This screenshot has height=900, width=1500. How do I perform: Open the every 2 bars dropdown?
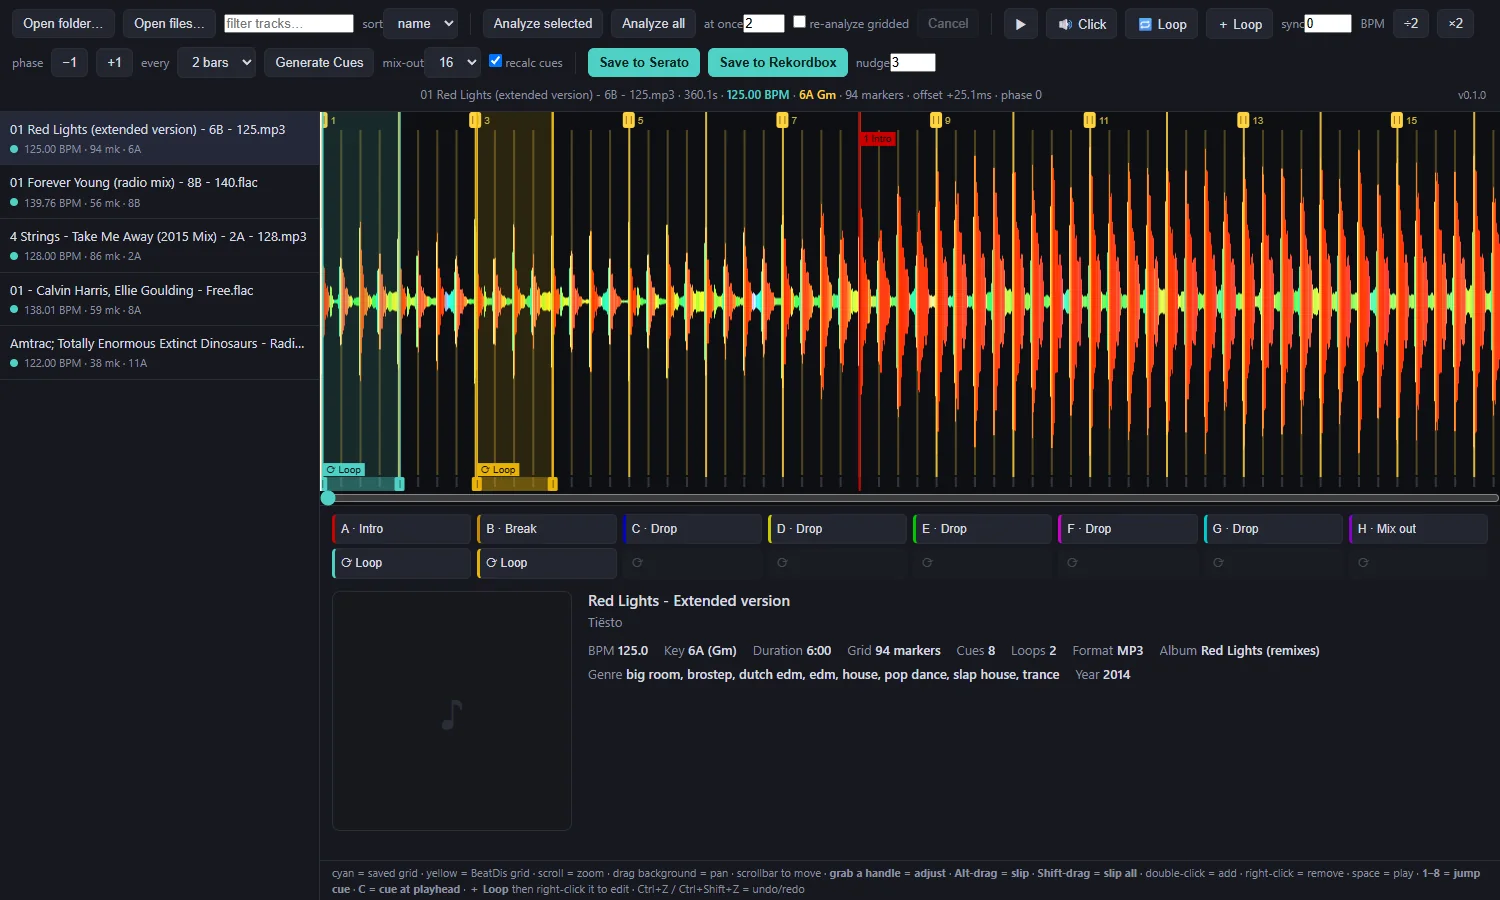216,62
